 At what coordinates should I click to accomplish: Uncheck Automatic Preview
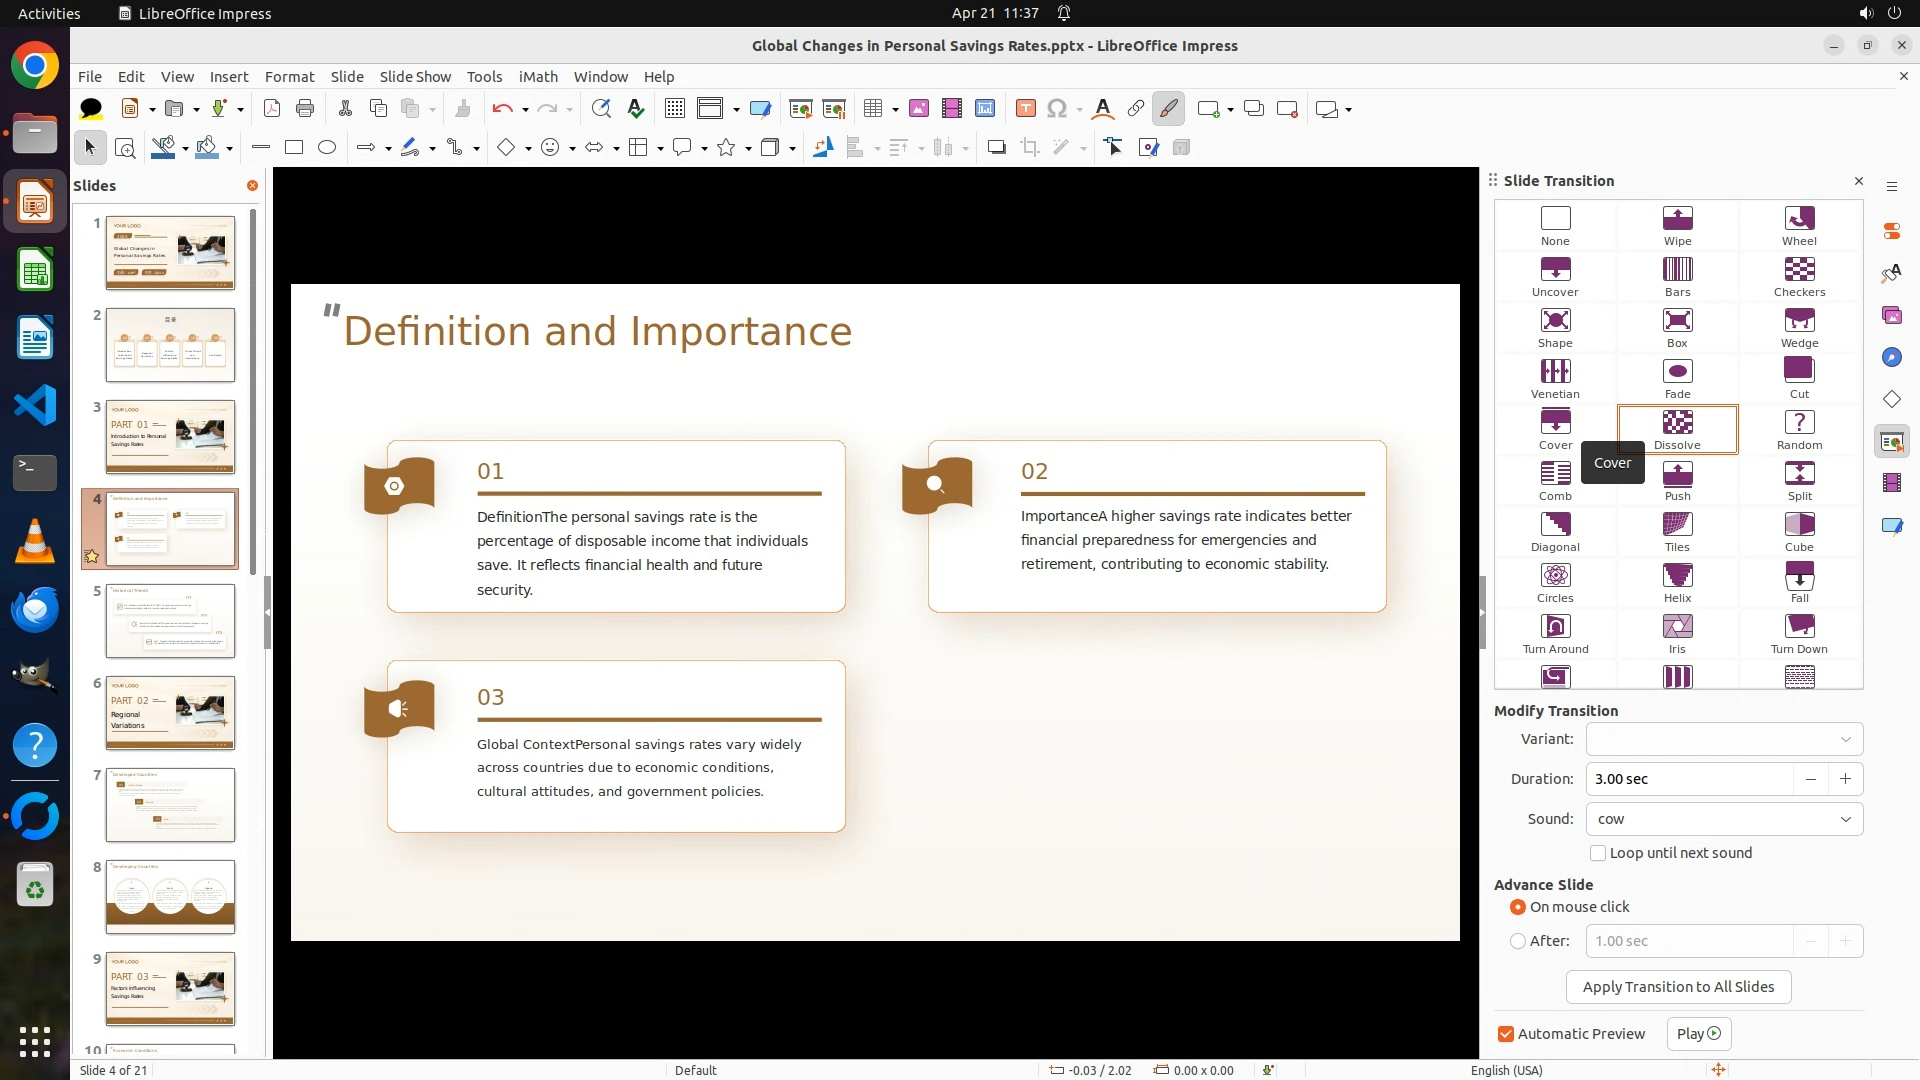1505,1034
